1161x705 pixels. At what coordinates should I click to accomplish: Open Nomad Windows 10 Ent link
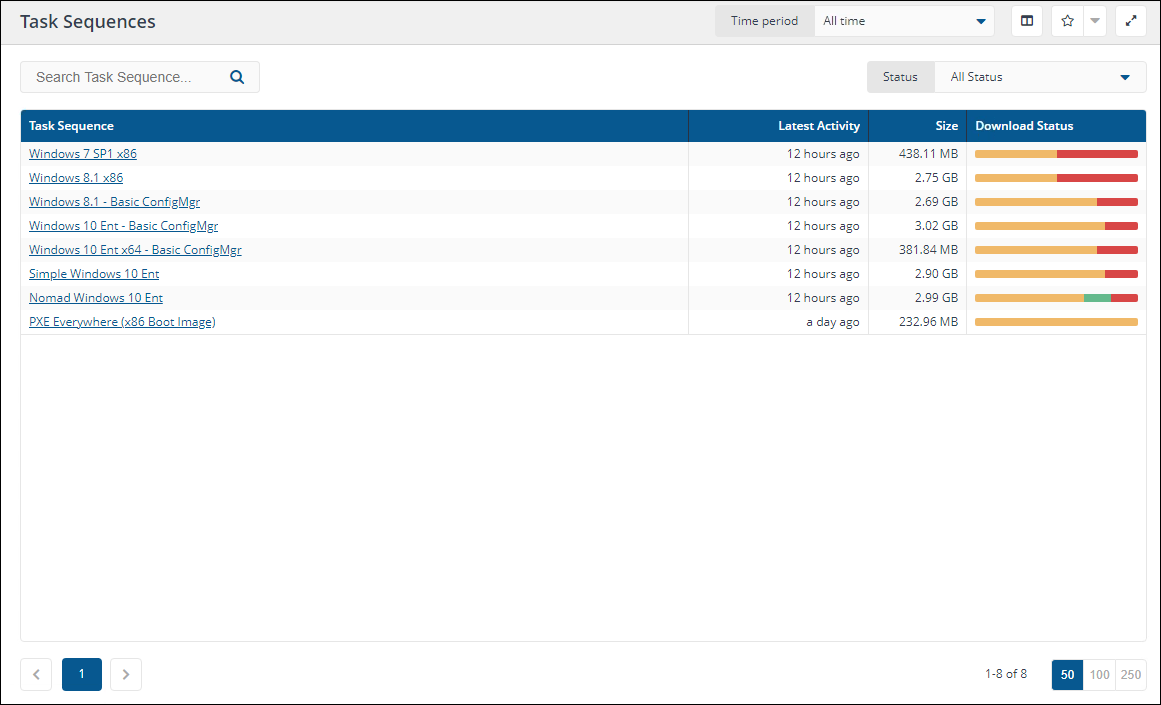click(96, 298)
